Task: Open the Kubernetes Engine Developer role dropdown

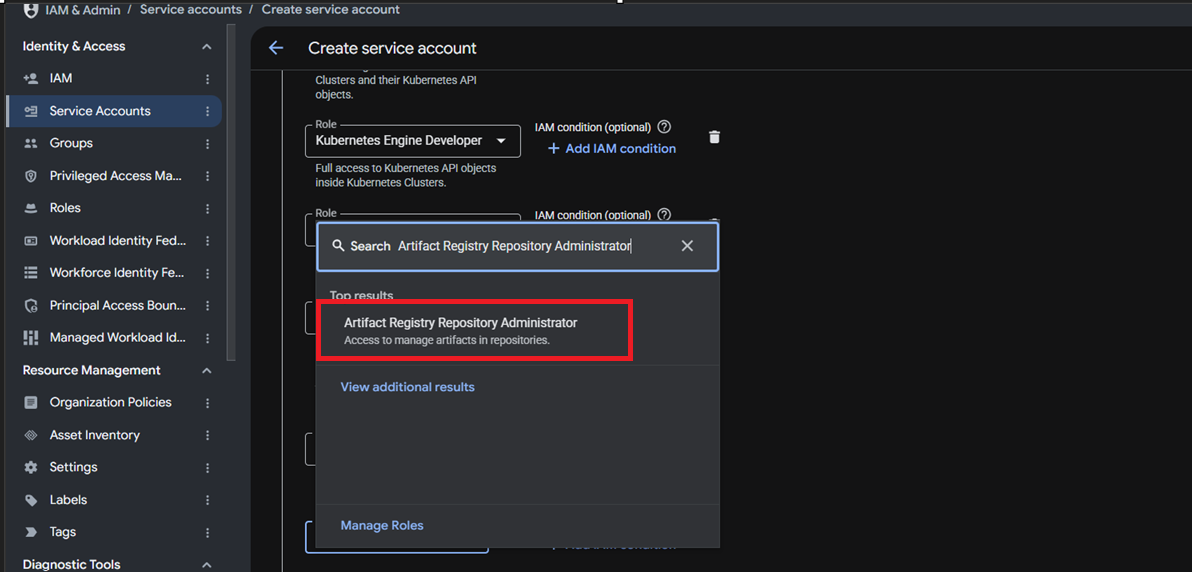Action: [x=412, y=141]
